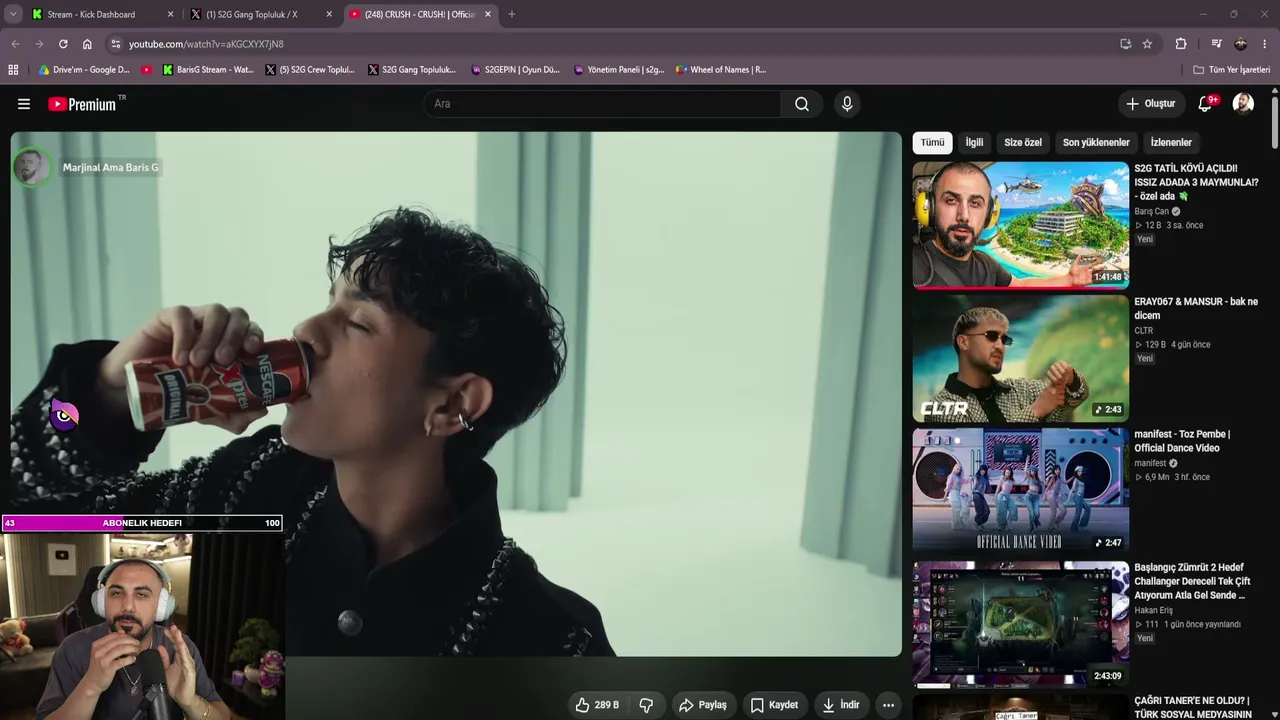Close the Stream - Kick Dashboard tab

click(171, 14)
